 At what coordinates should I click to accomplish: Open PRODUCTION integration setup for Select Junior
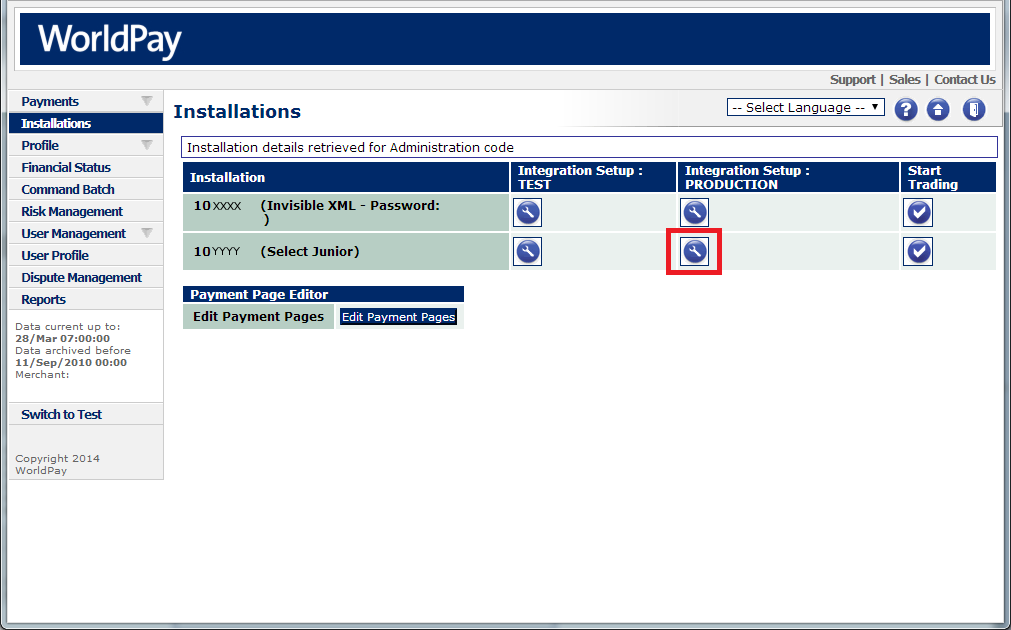[x=694, y=251]
